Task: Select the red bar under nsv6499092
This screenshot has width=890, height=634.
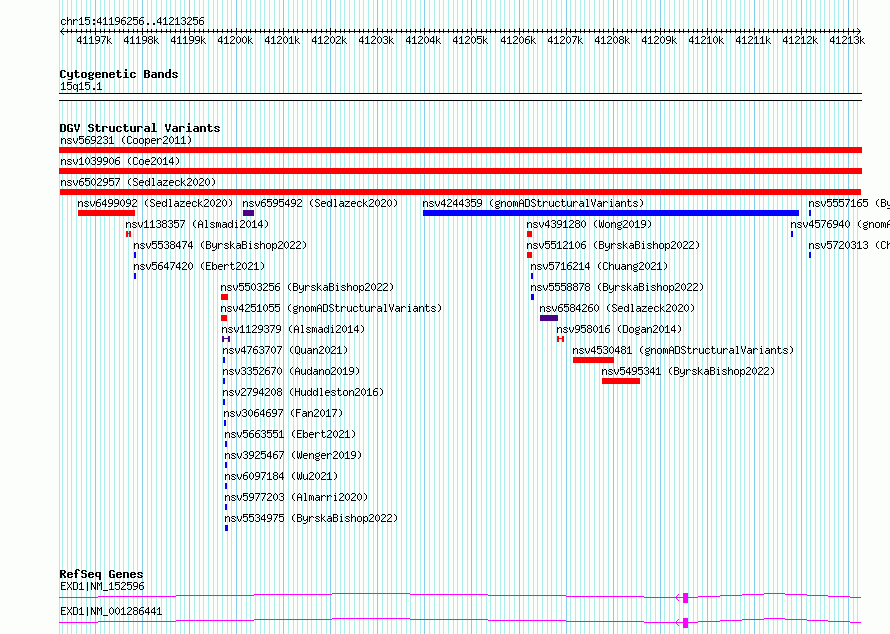Action: click(106, 213)
